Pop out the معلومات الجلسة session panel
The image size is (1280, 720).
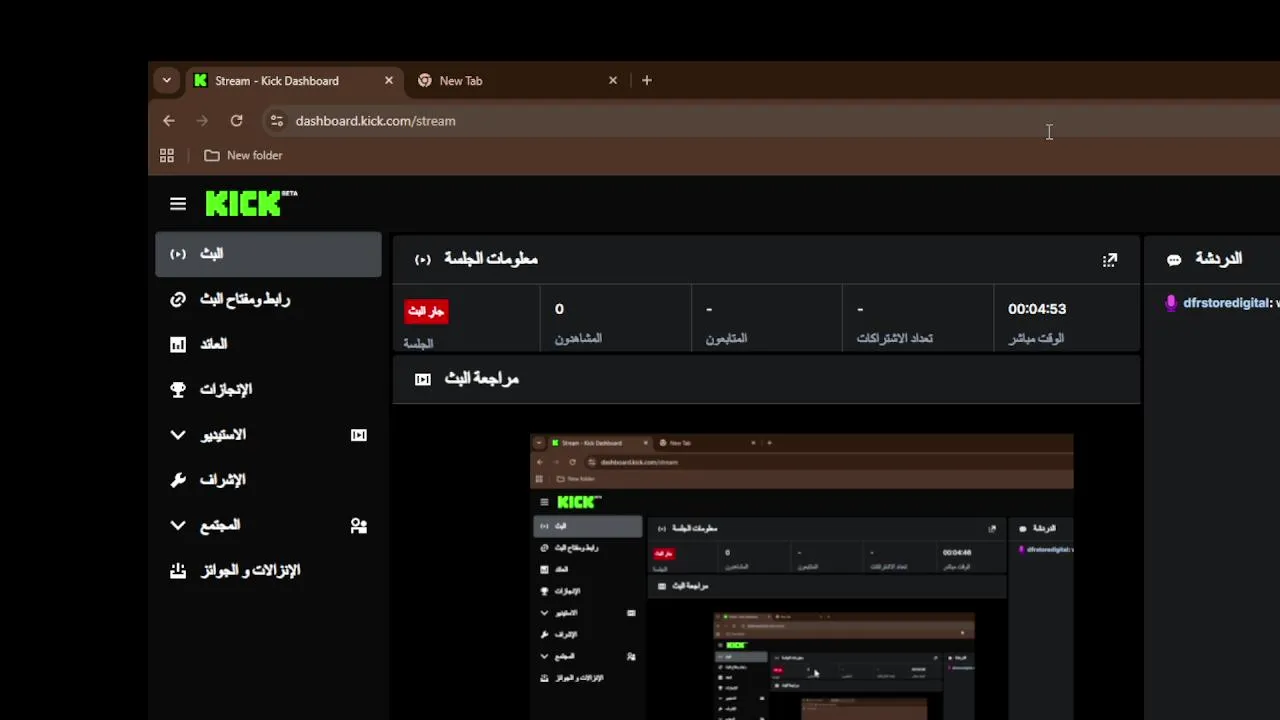[1110, 260]
